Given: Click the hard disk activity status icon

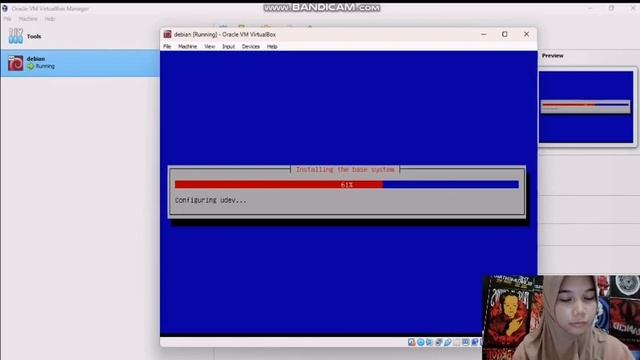Looking at the screenshot, I should (411, 342).
